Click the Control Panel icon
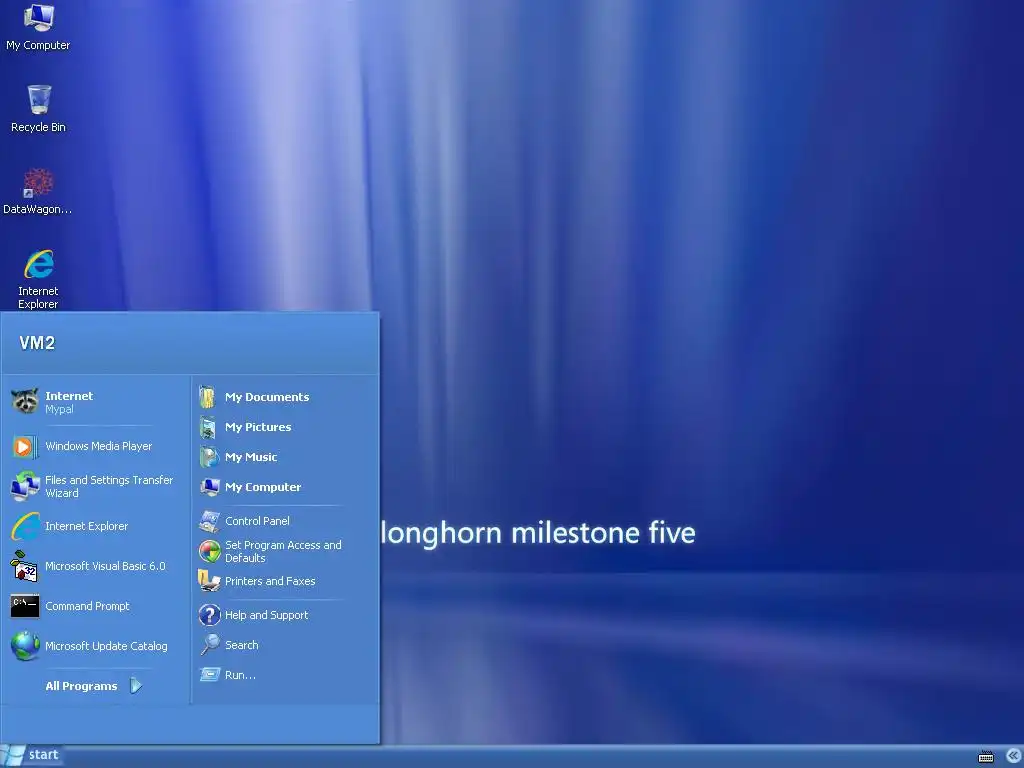This screenshot has height=768, width=1024. point(210,521)
